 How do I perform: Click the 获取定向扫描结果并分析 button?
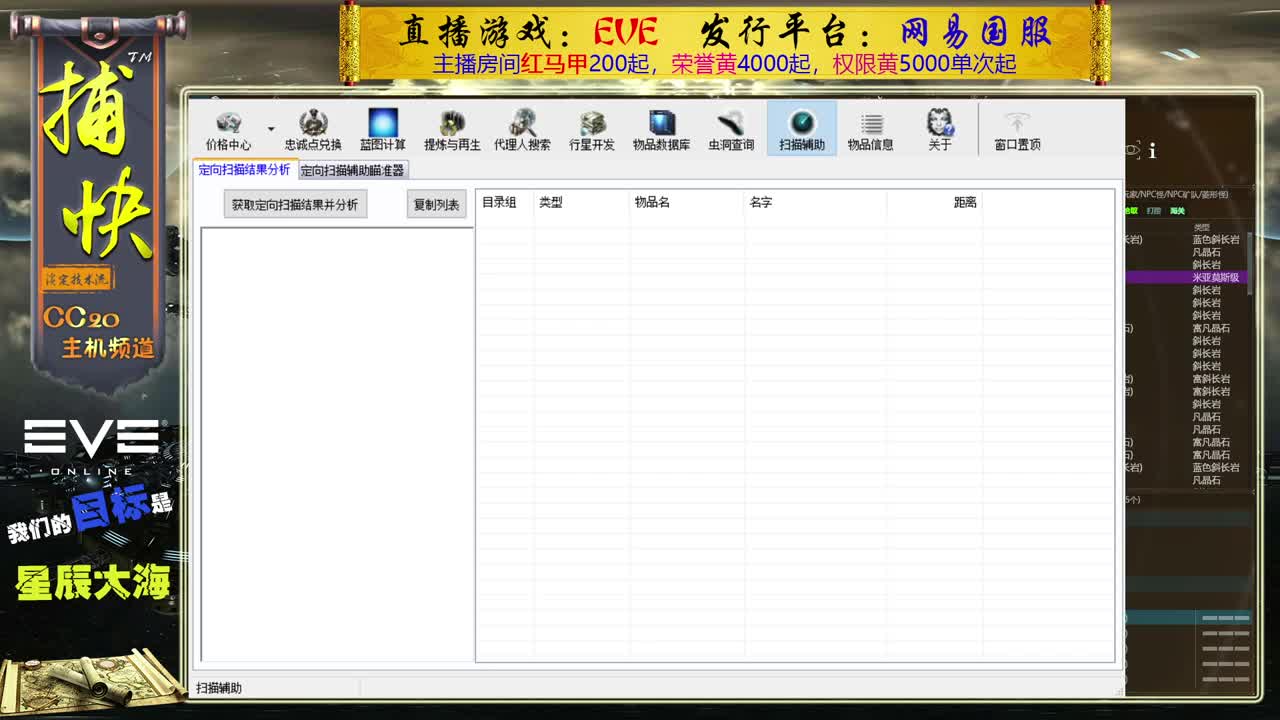[295, 204]
